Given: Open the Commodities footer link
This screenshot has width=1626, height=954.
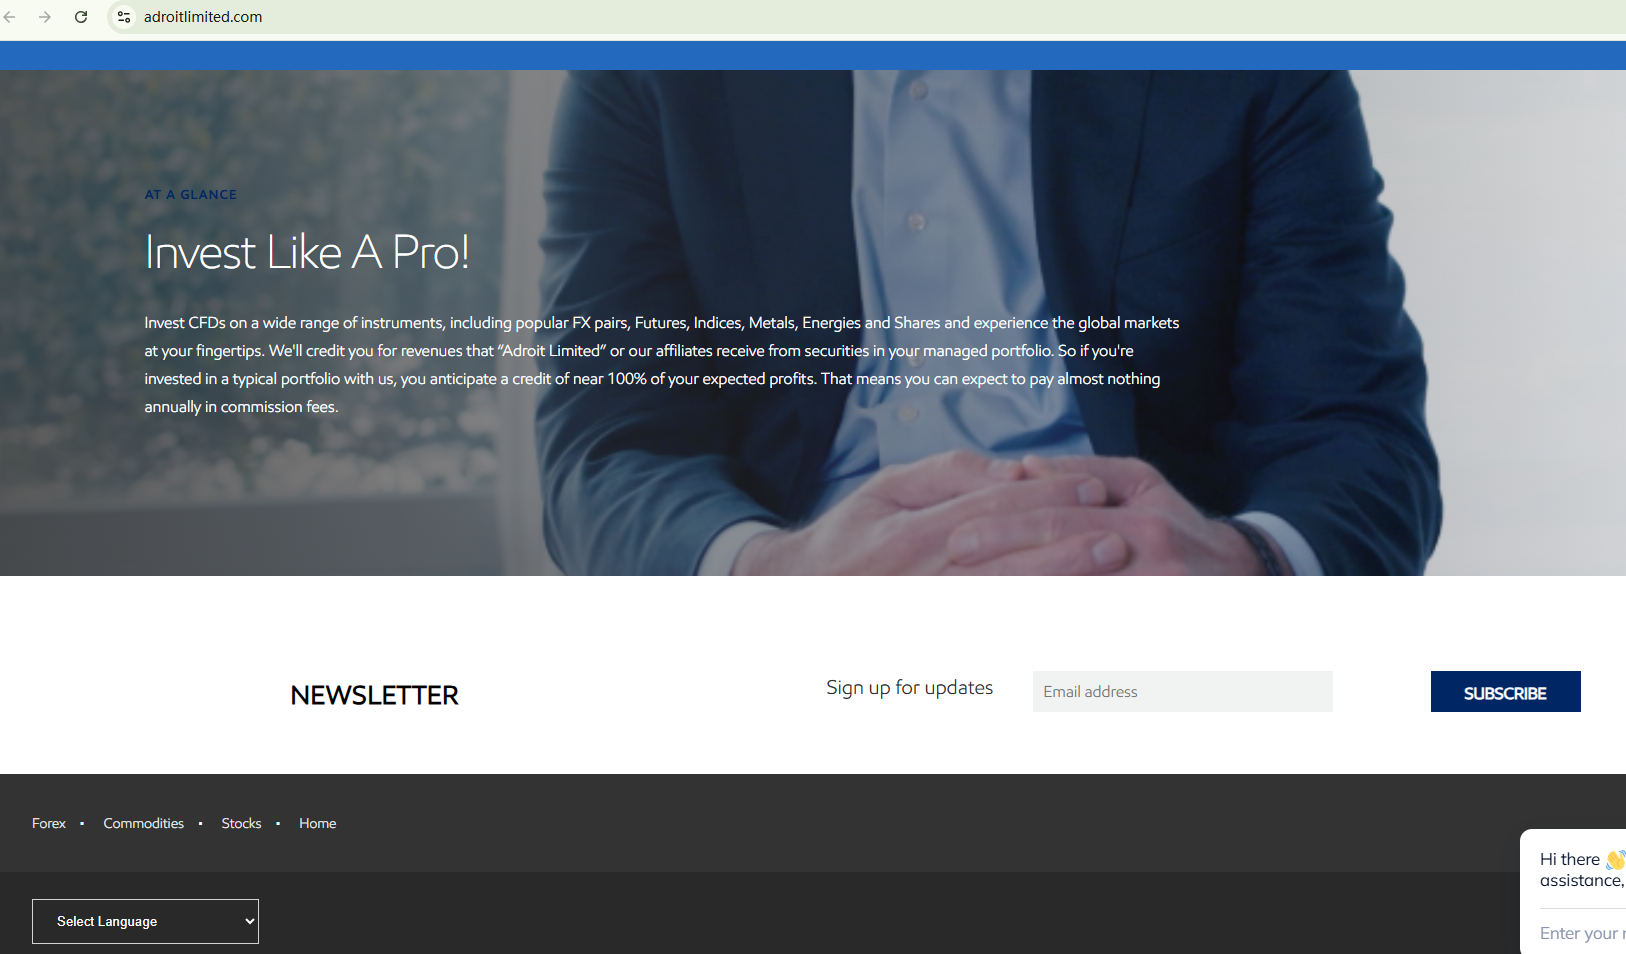Looking at the screenshot, I should 144,823.
